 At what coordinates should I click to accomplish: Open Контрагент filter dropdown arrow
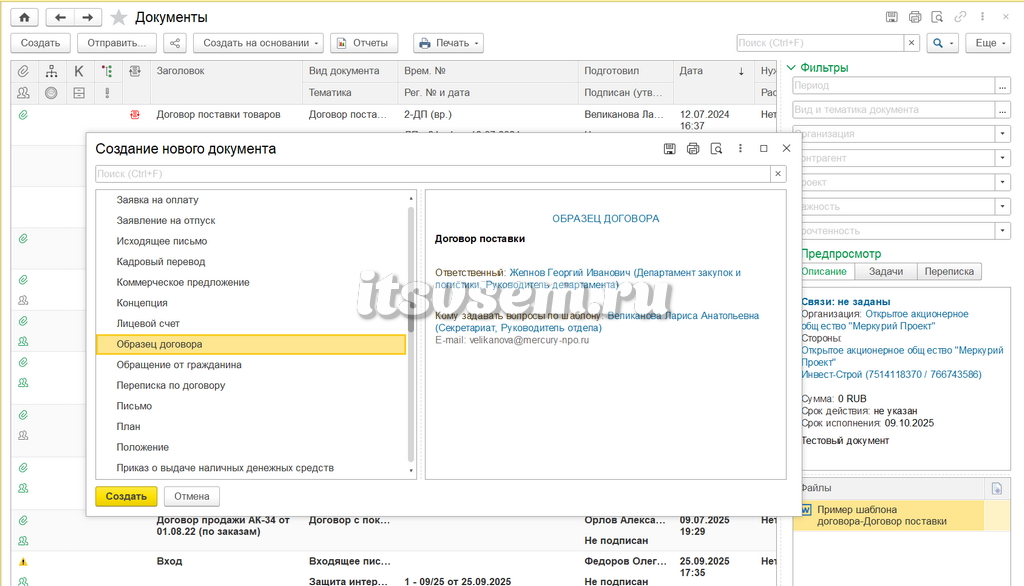tap(1002, 158)
